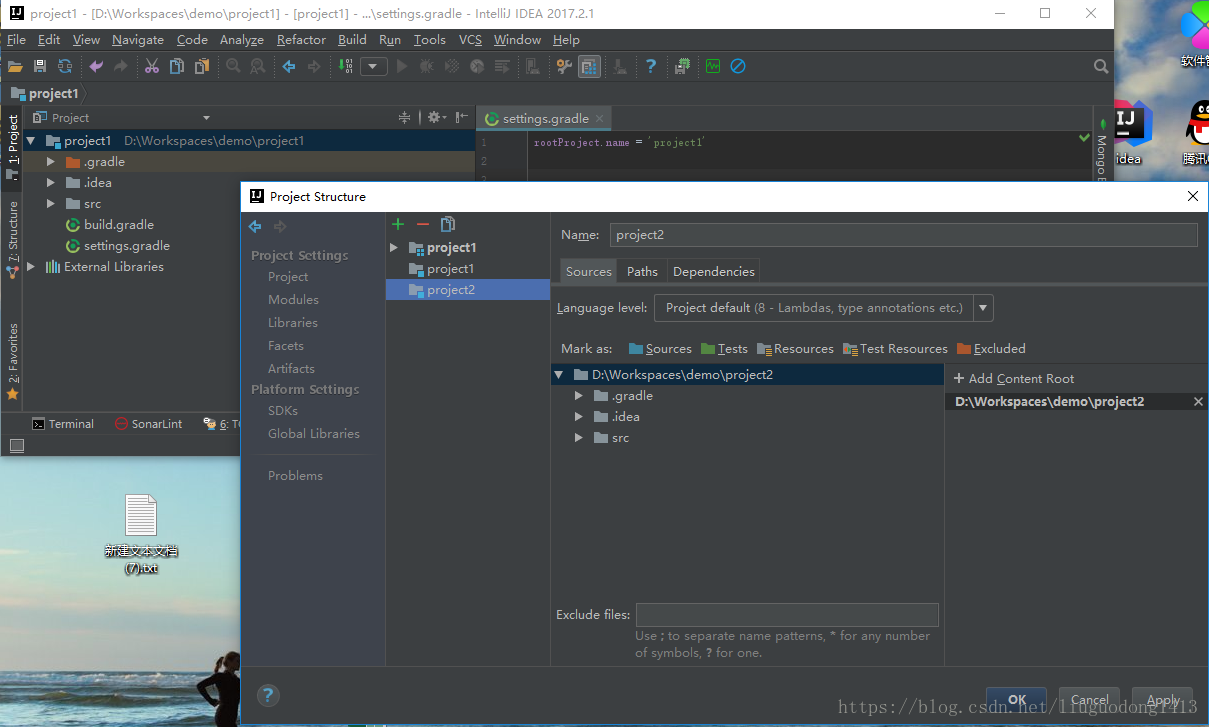This screenshot has height=727, width=1209.
Task: Expand External Libraries node
Action: tap(31, 267)
